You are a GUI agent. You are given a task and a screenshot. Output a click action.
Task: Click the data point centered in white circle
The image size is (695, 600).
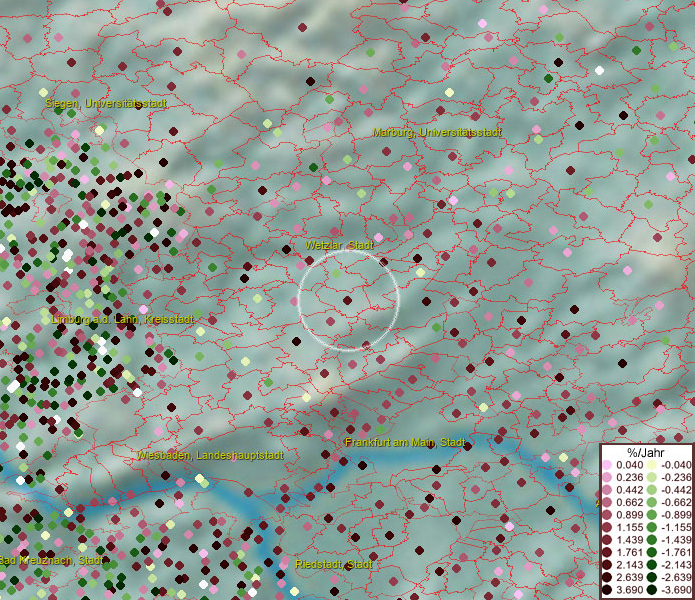pos(347,299)
